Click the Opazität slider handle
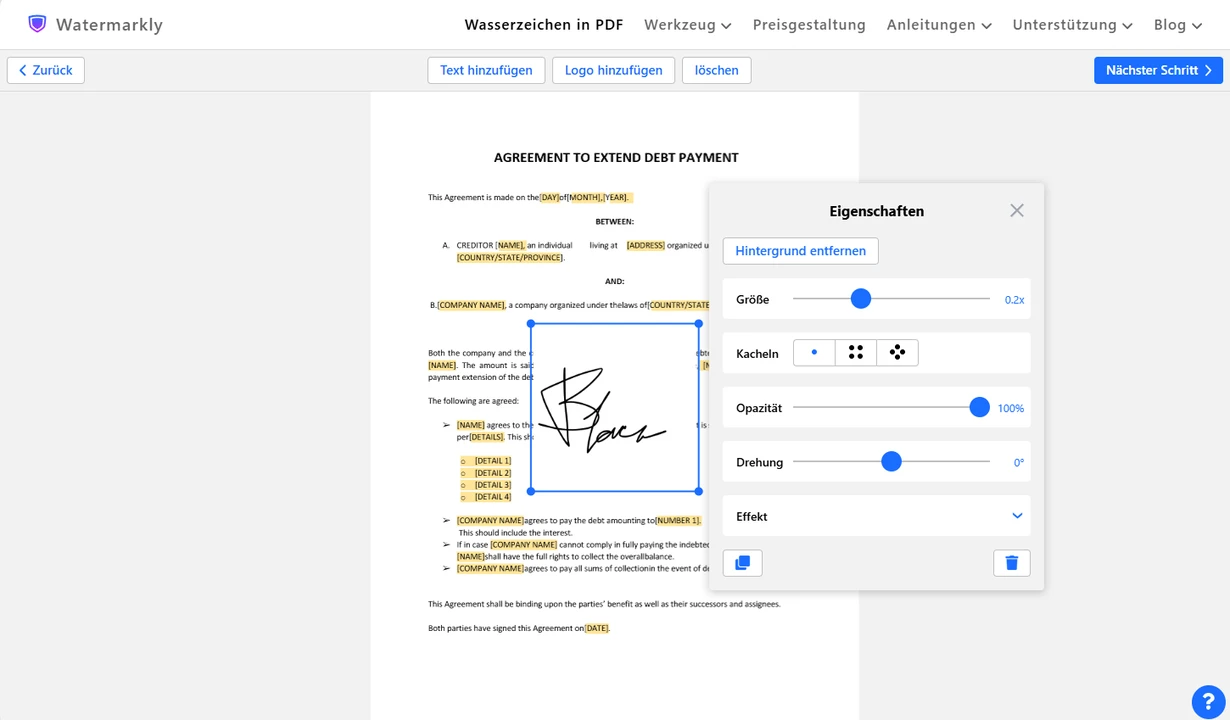 [980, 407]
